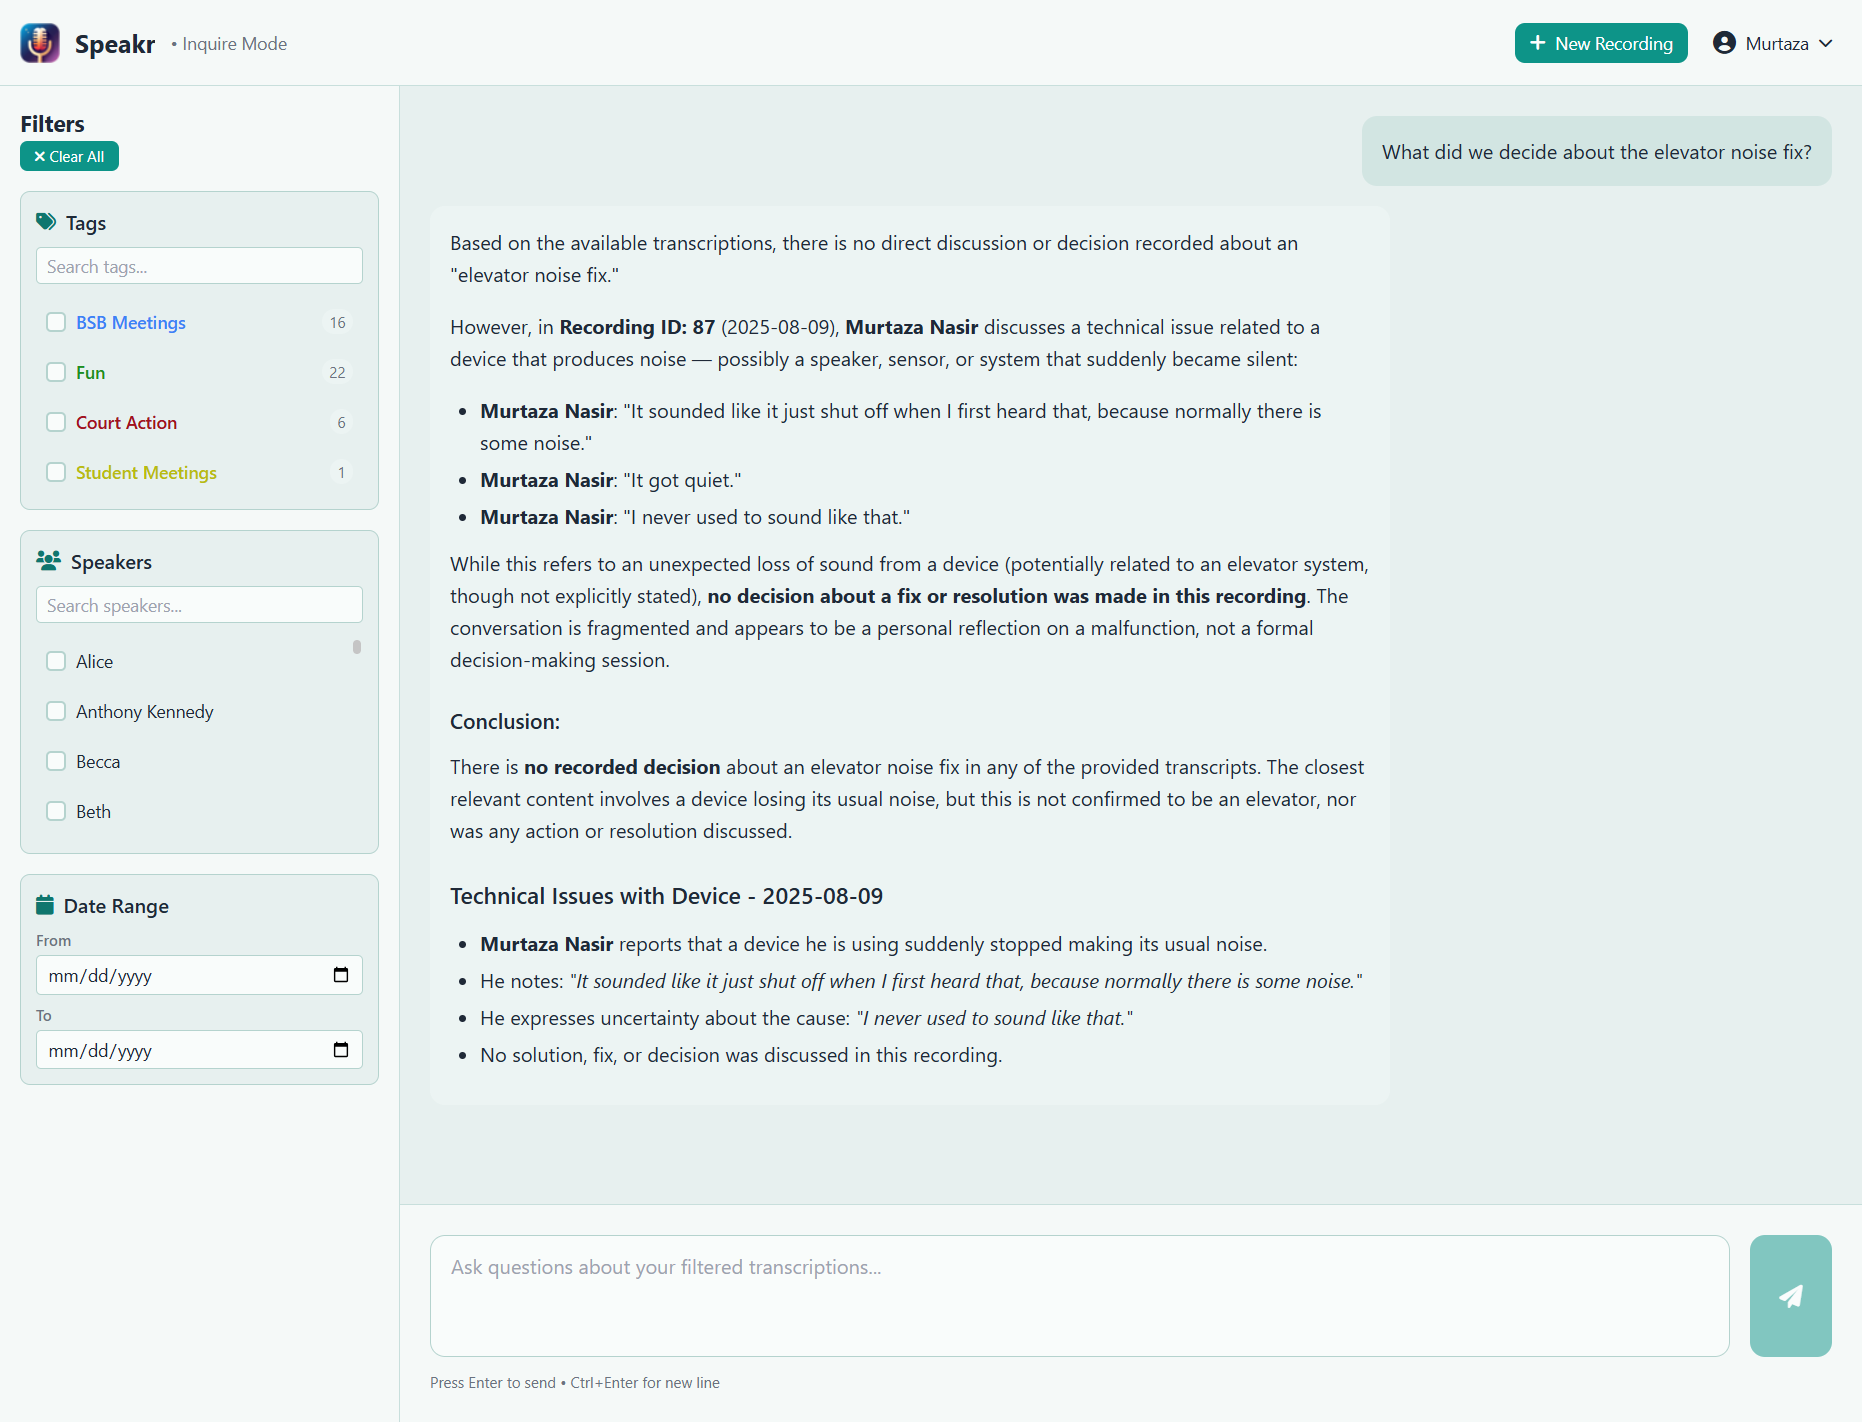Tick the Becca speaker checkbox
The width and height of the screenshot is (1862, 1422).
point(56,761)
